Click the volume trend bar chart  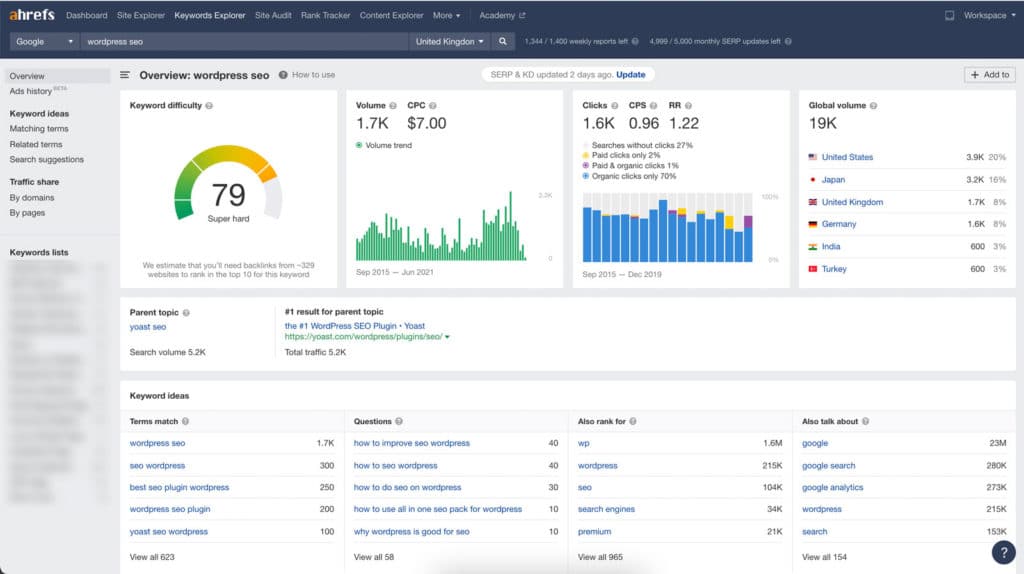pos(441,226)
